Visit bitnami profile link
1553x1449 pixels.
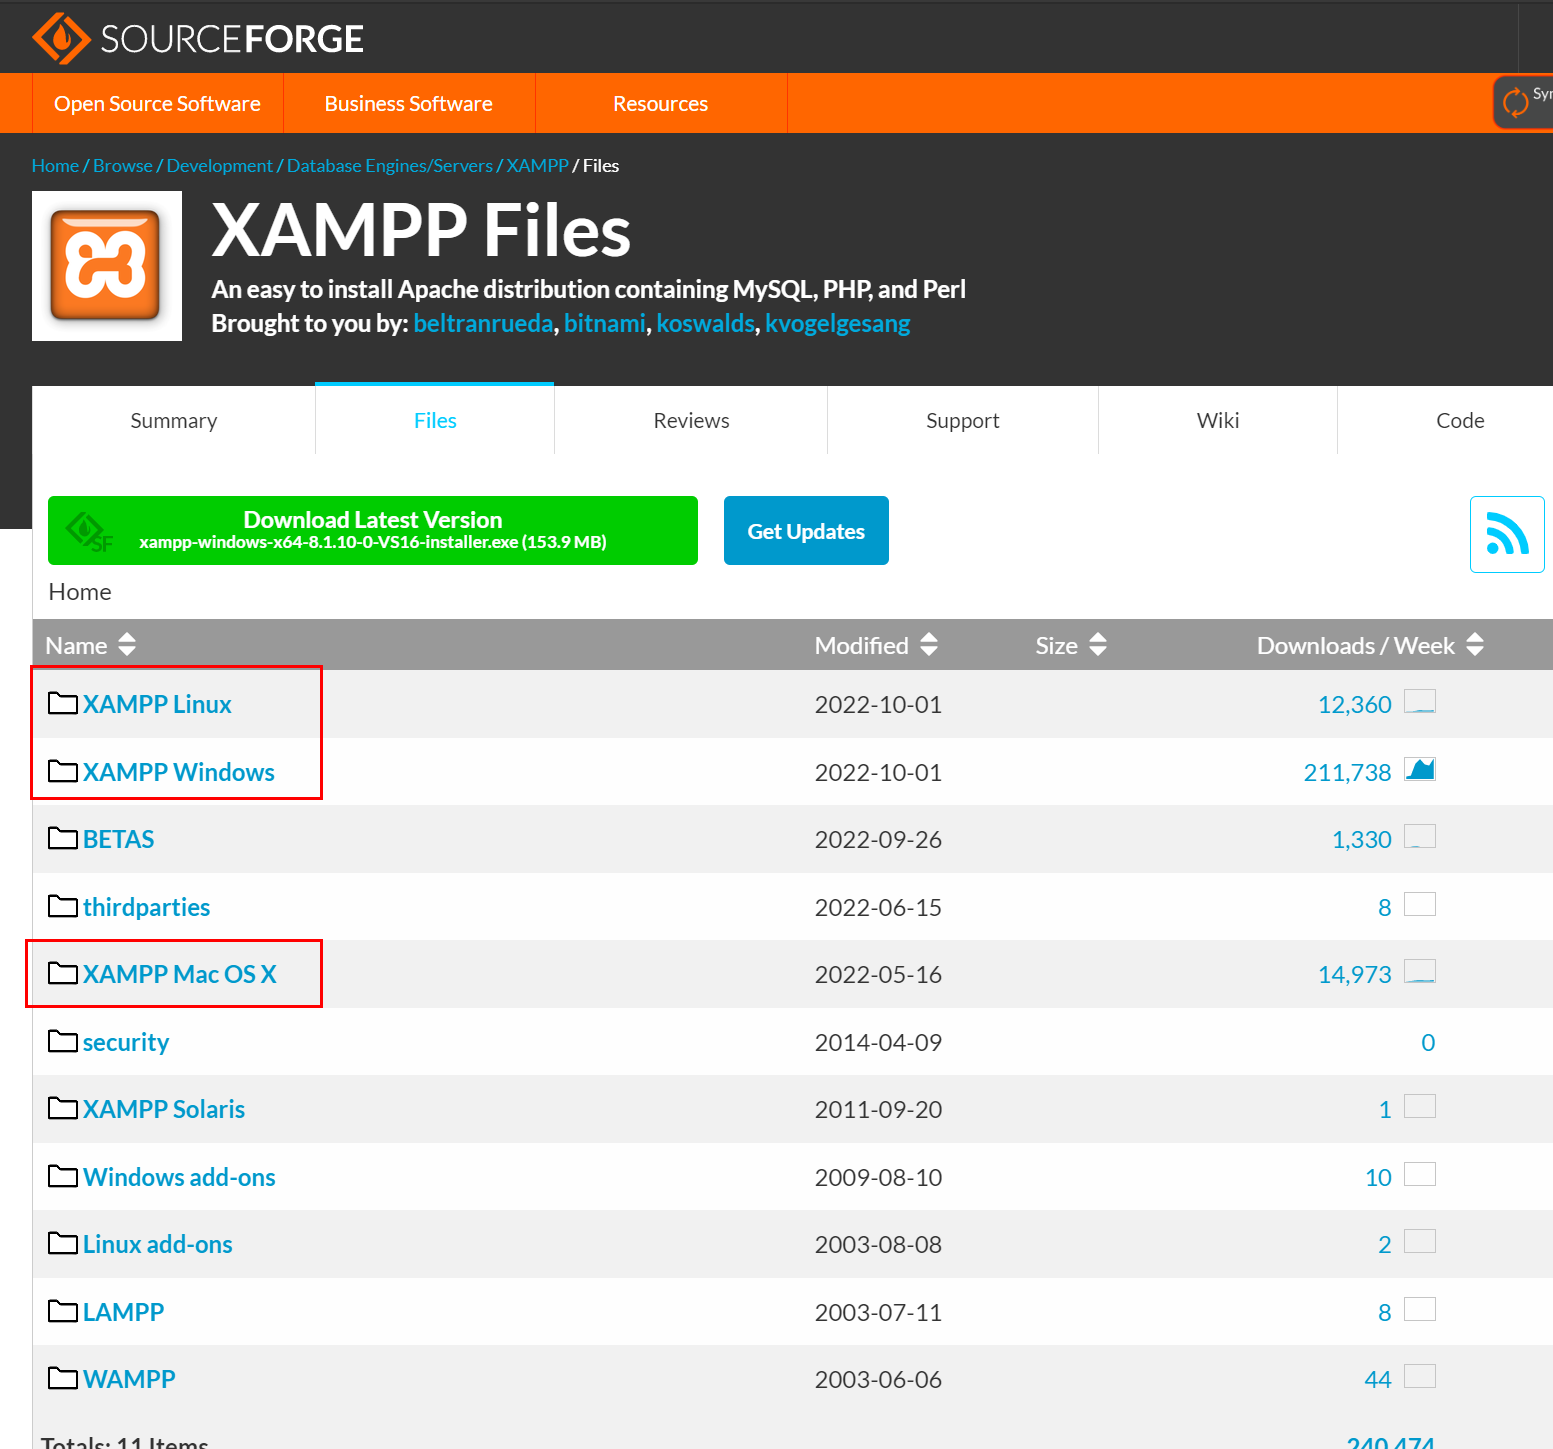coord(605,323)
